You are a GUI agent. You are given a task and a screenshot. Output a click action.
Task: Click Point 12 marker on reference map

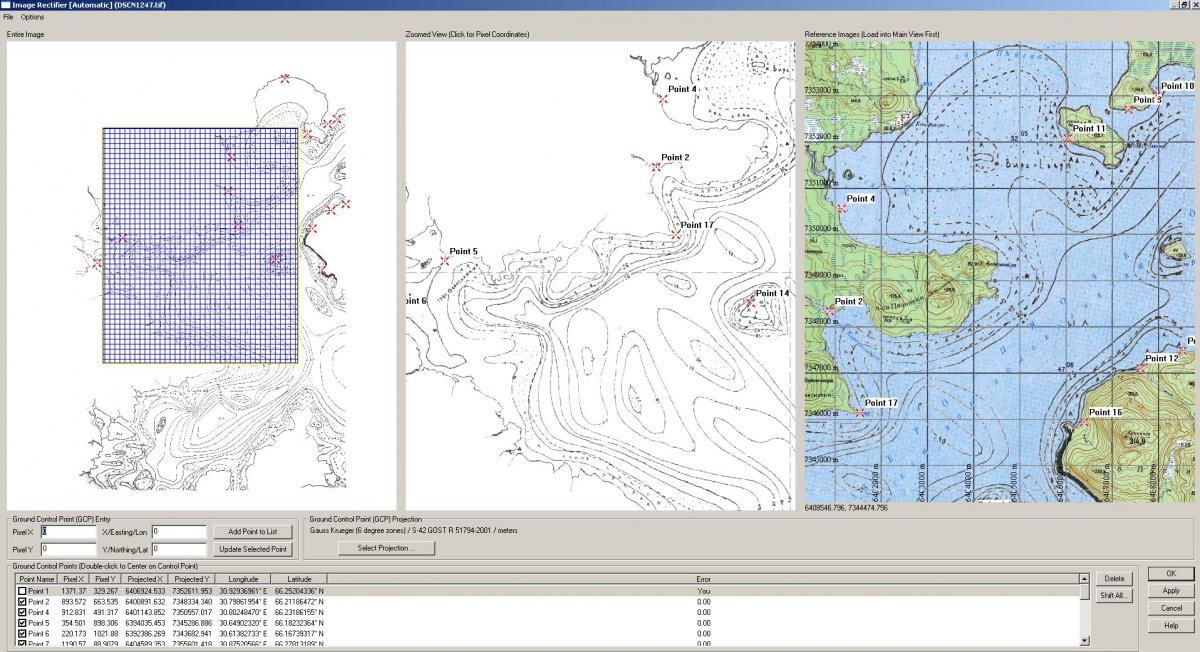tap(1140, 368)
